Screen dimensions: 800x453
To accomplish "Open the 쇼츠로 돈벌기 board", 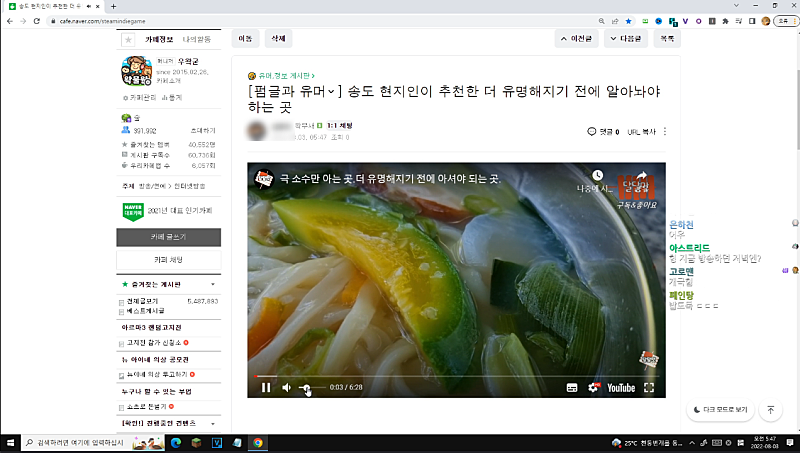I will (x=147, y=407).
